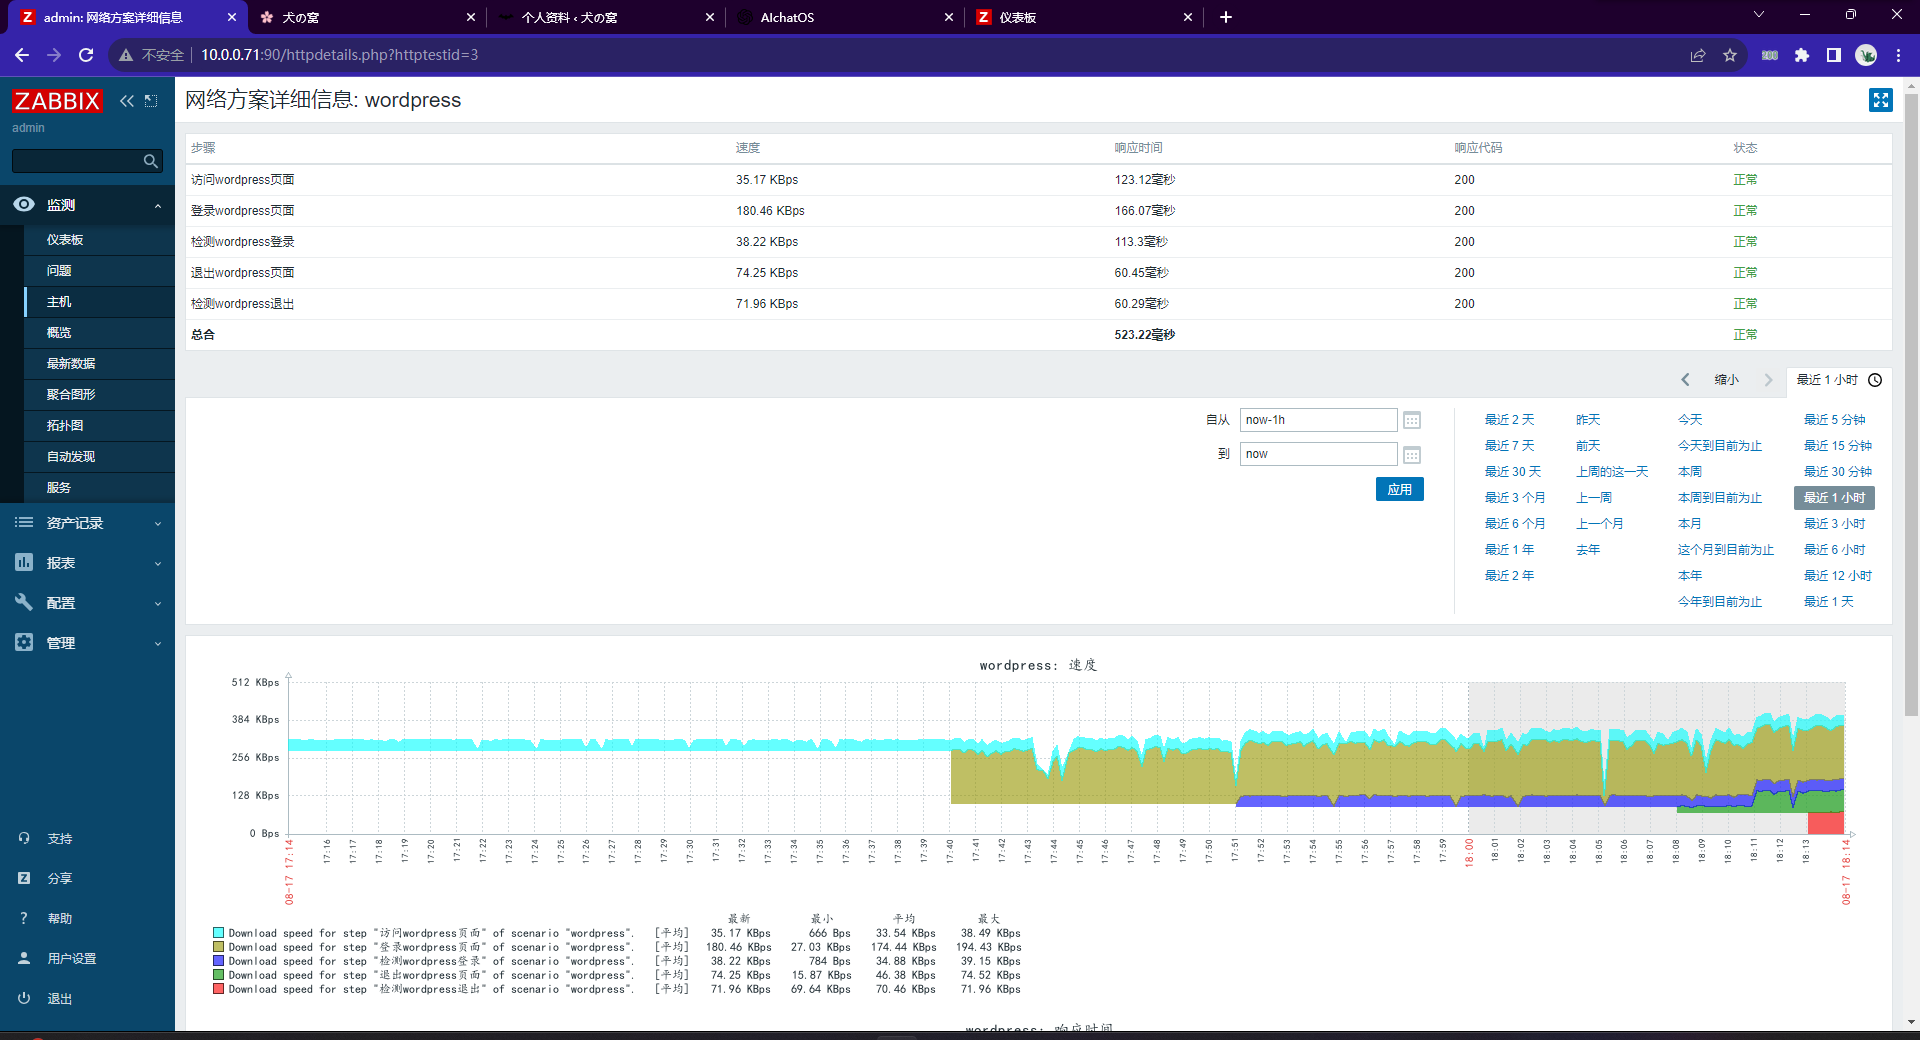Click the power icon for 退出

point(24,998)
